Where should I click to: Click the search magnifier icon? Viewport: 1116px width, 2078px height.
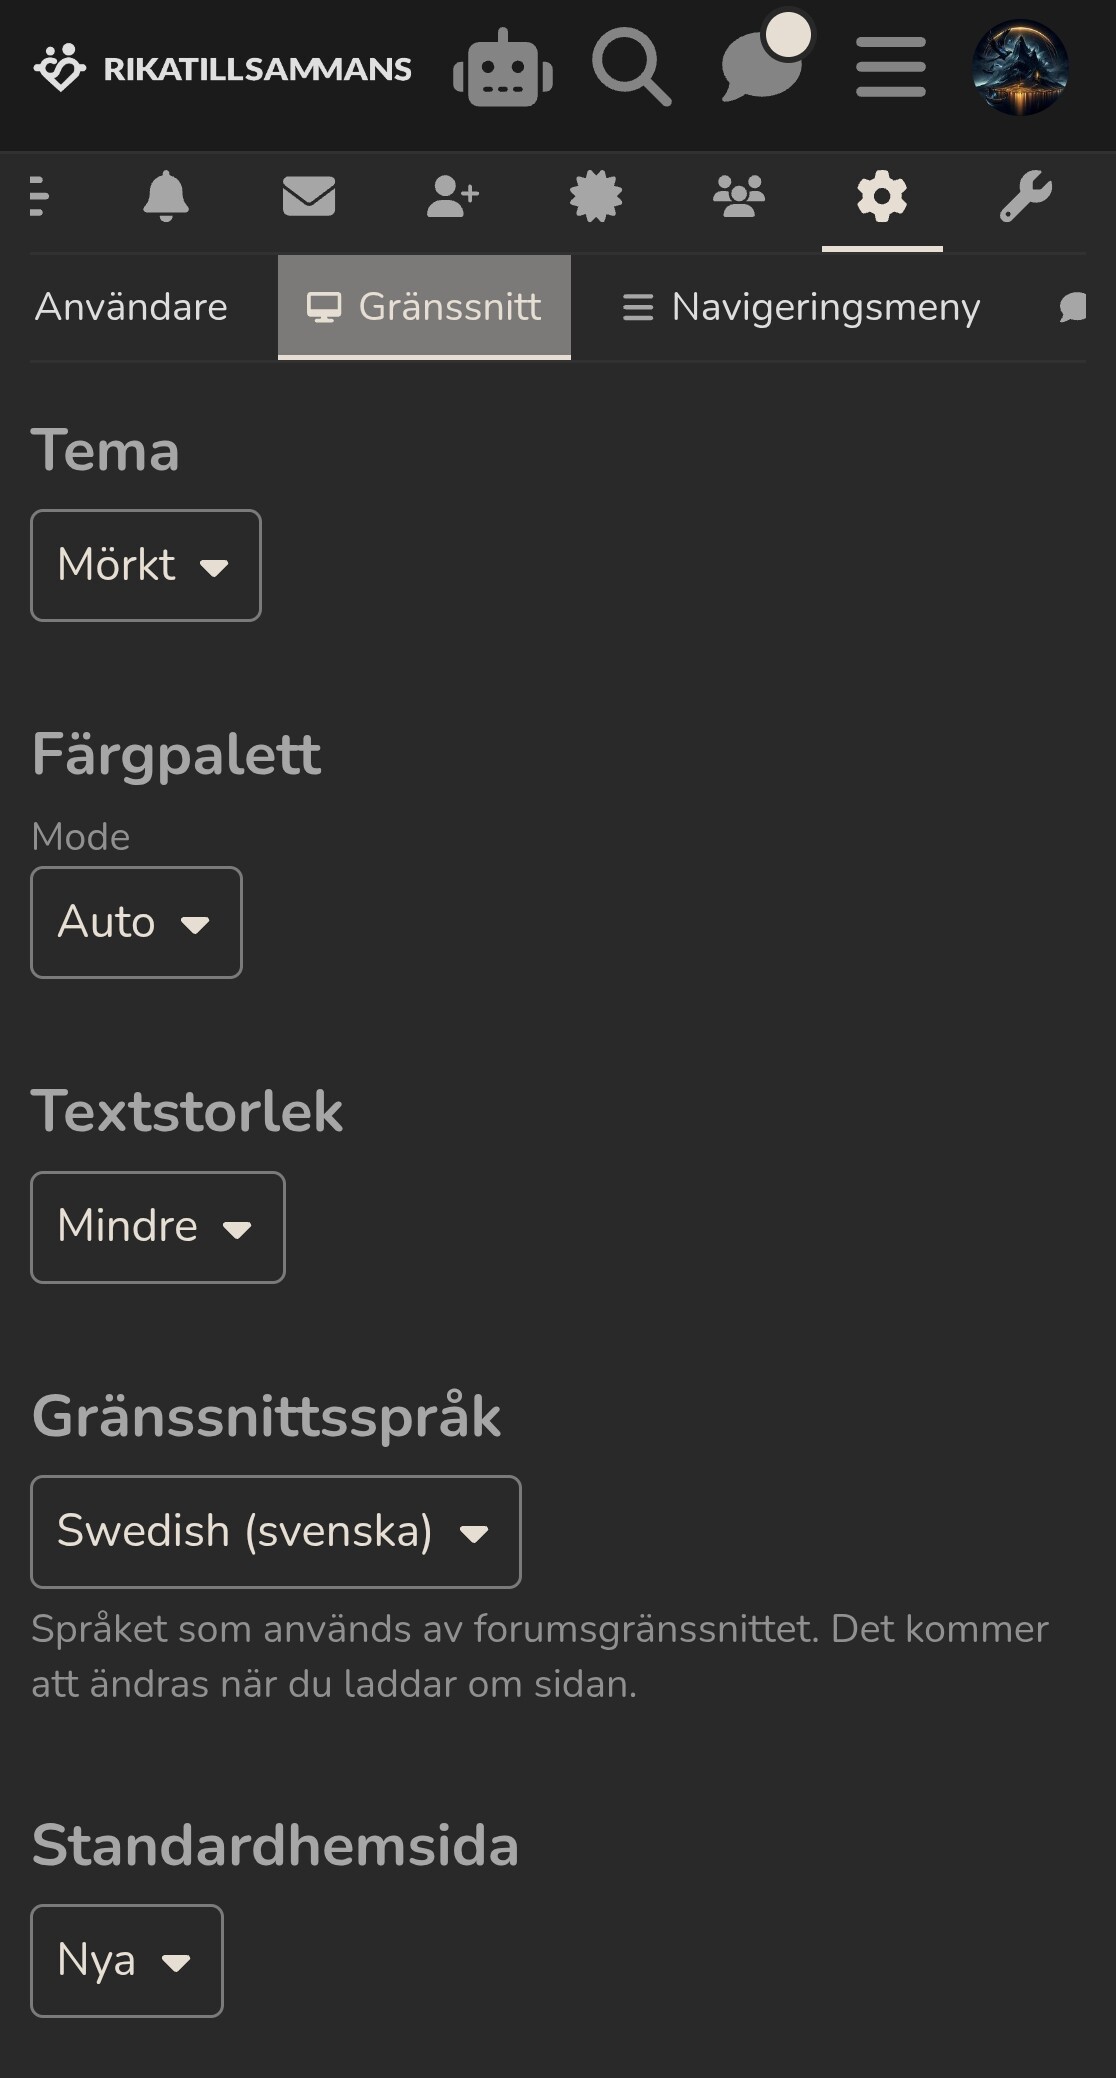[631, 68]
